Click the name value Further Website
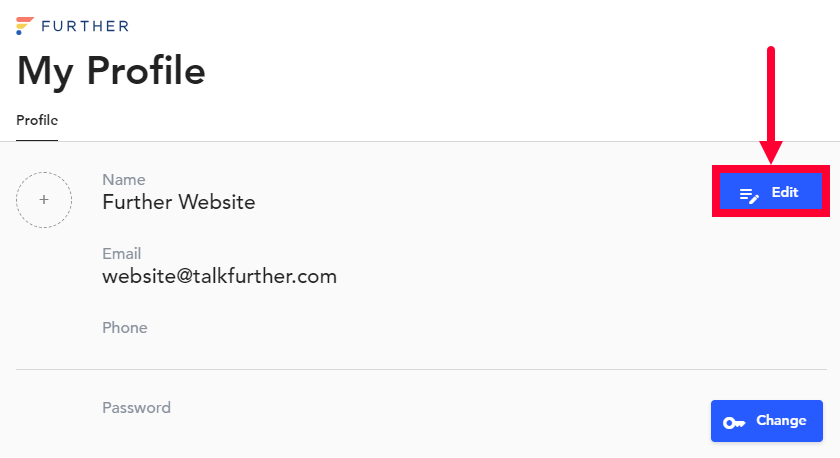The image size is (840, 458). click(179, 202)
